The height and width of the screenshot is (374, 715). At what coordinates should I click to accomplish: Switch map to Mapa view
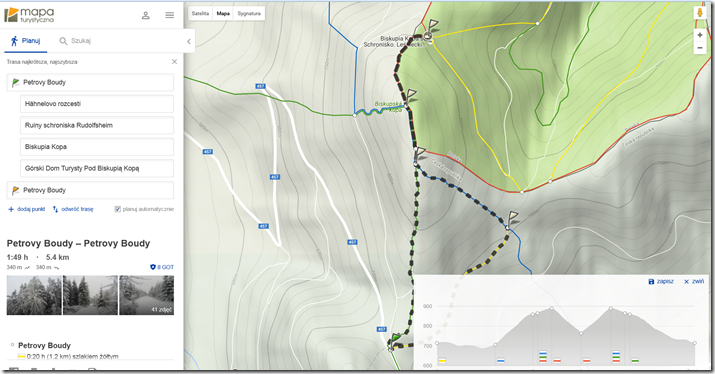tap(223, 14)
